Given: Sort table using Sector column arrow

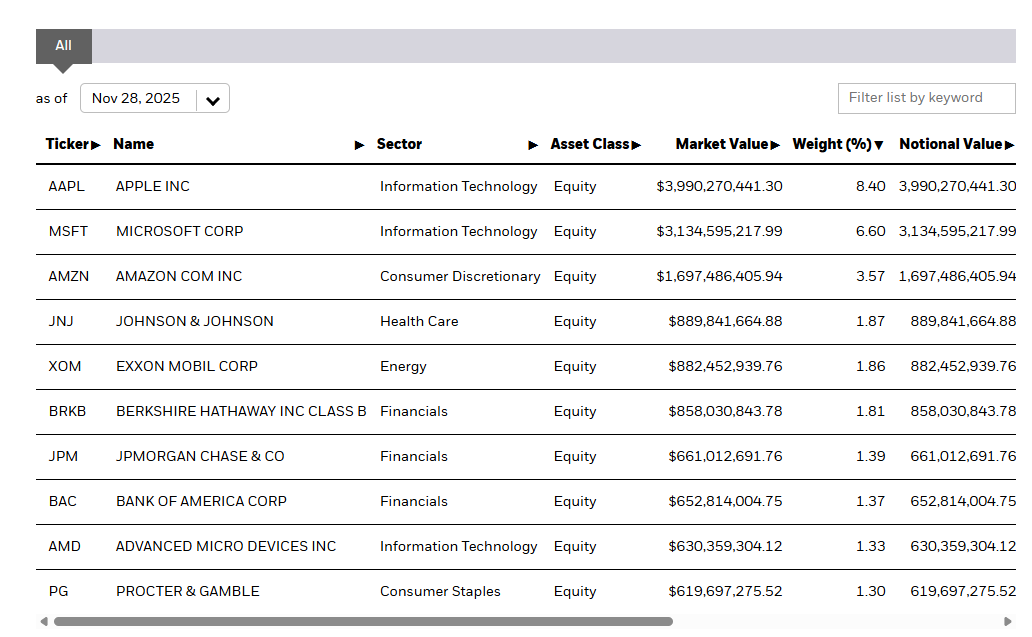Looking at the screenshot, I should 533,145.
